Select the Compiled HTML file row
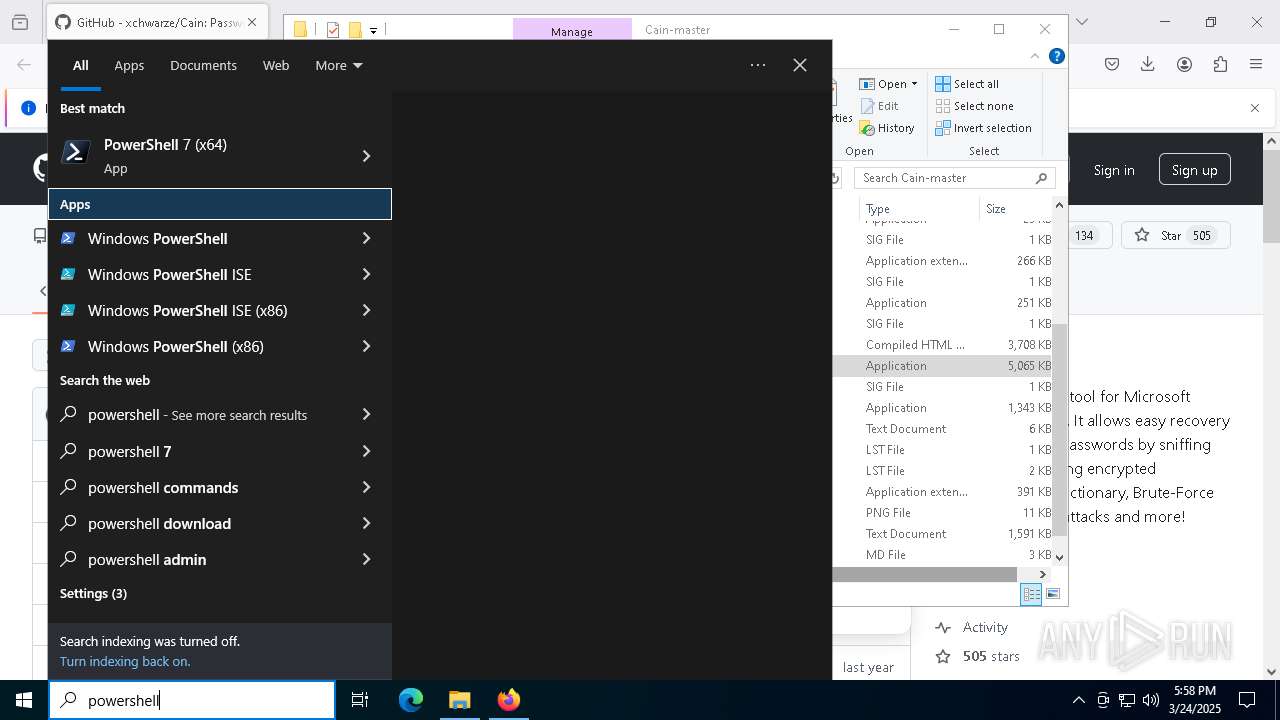The width and height of the screenshot is (1280, 720). [x=942, y=345]
